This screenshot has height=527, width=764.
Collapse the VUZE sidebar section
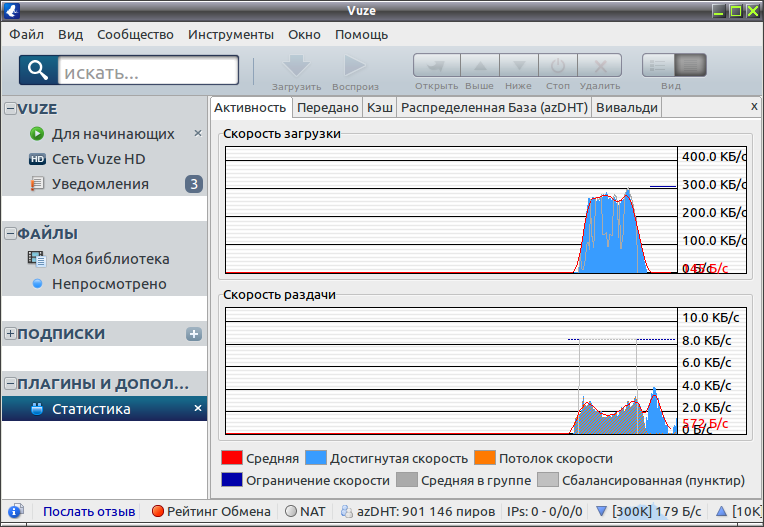10,109
